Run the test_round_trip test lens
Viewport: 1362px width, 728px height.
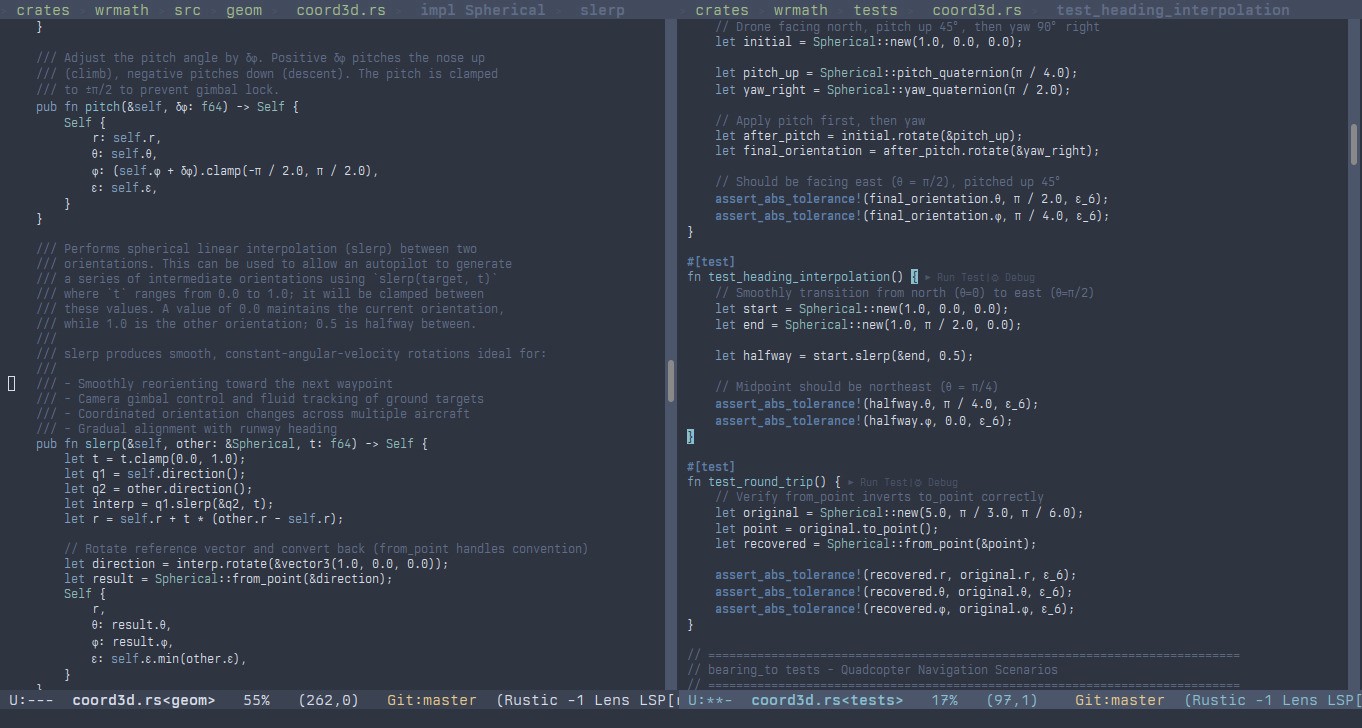pos(884,482)
